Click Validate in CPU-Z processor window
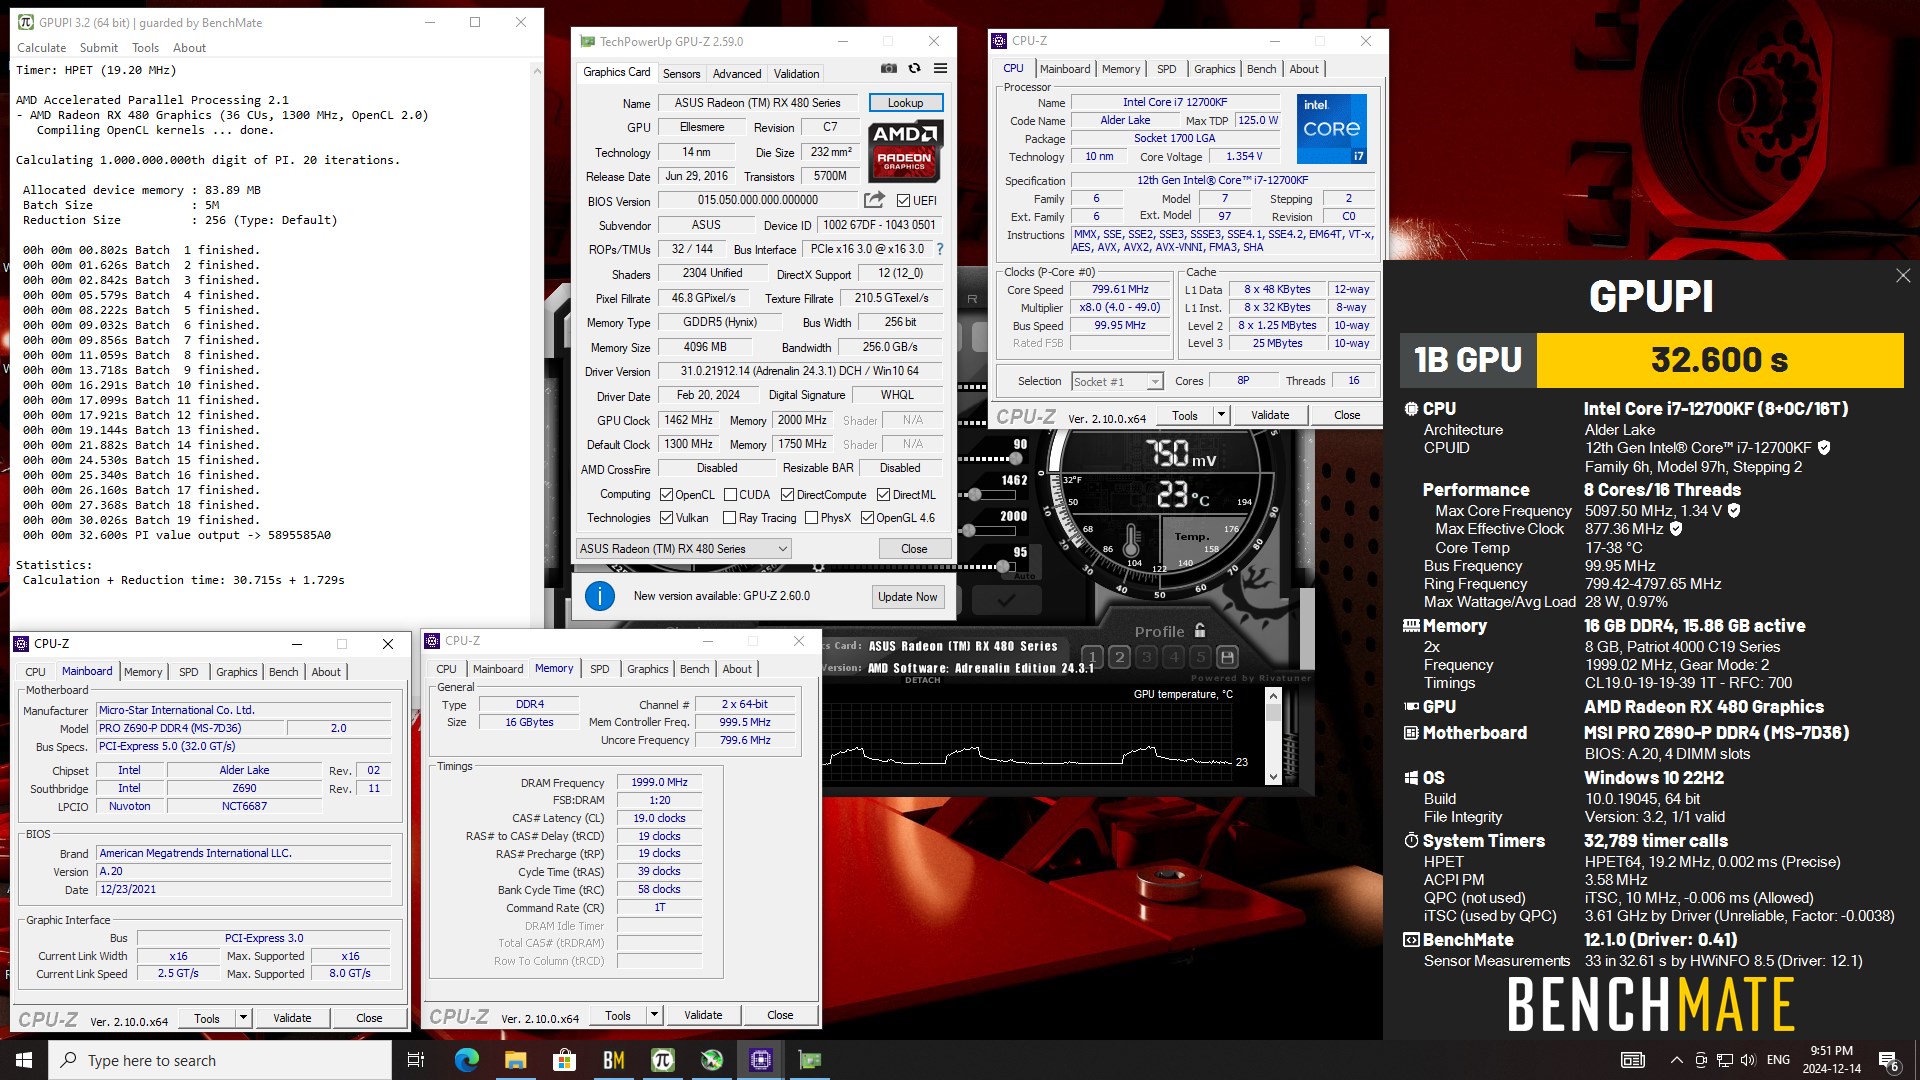 pyautogui.click(x=1270, y=415)
